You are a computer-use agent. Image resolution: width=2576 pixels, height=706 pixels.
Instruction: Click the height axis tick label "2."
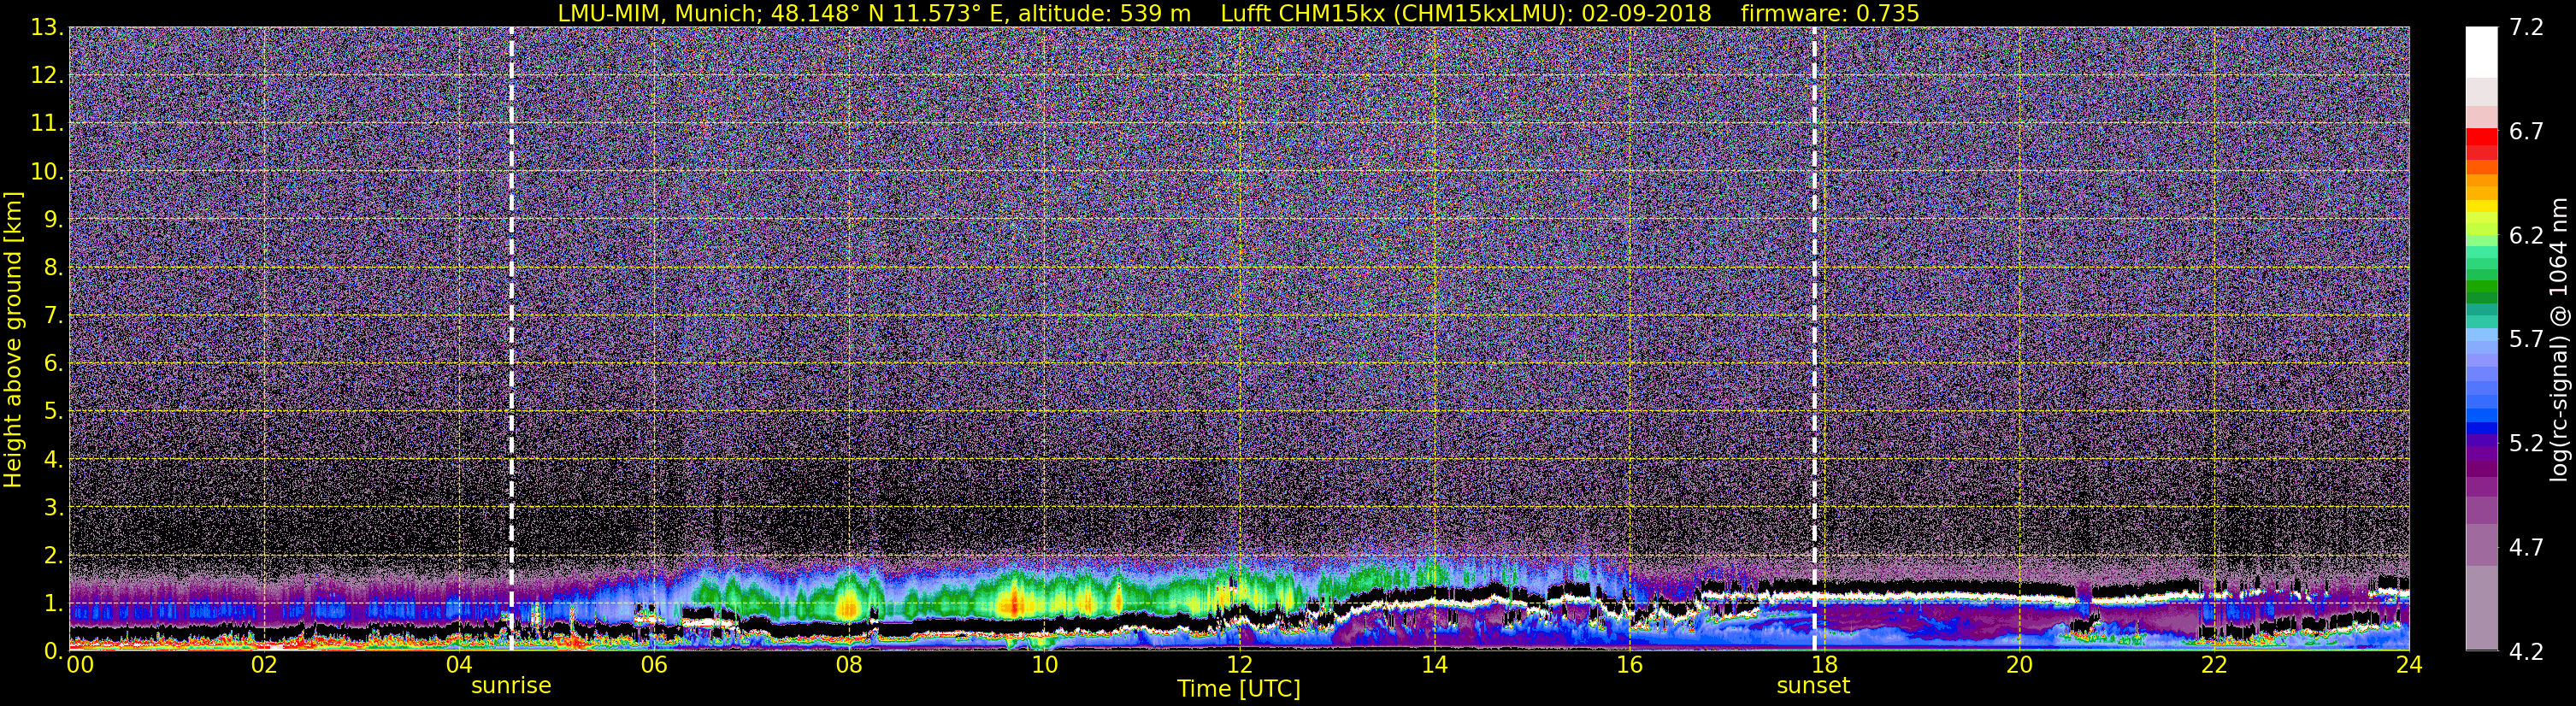coord(53,555)
